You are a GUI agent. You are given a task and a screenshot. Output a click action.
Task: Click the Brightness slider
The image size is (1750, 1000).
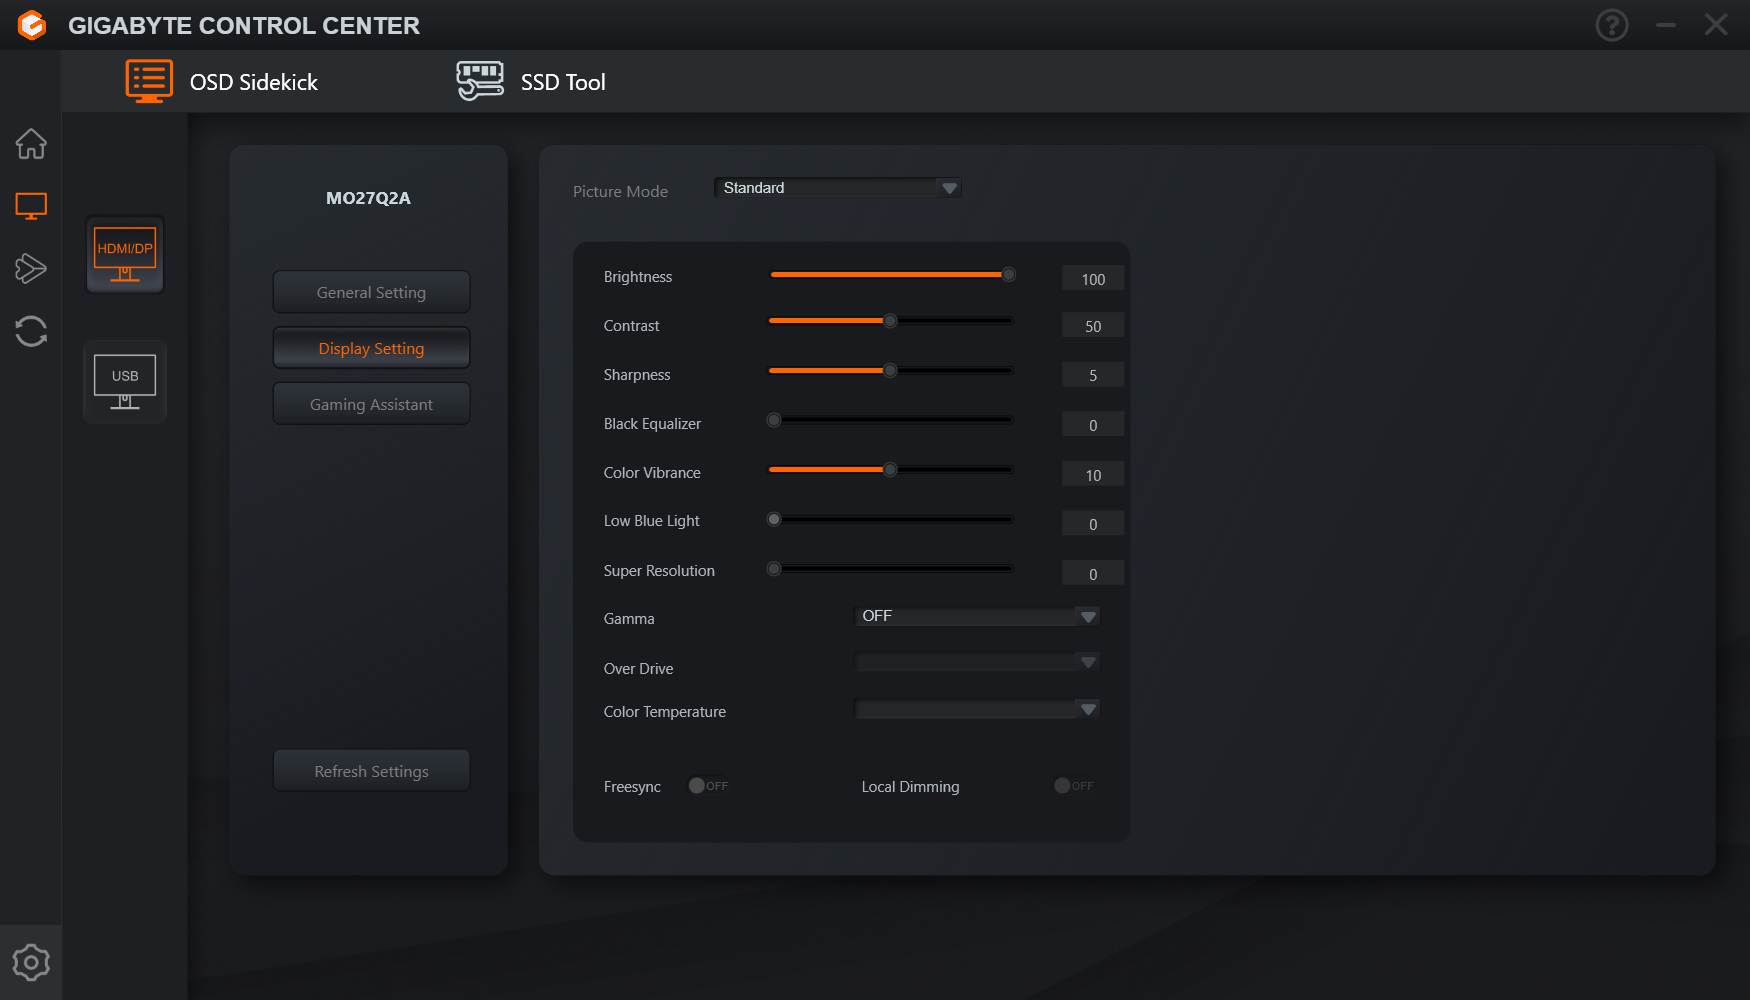[891, 274]
